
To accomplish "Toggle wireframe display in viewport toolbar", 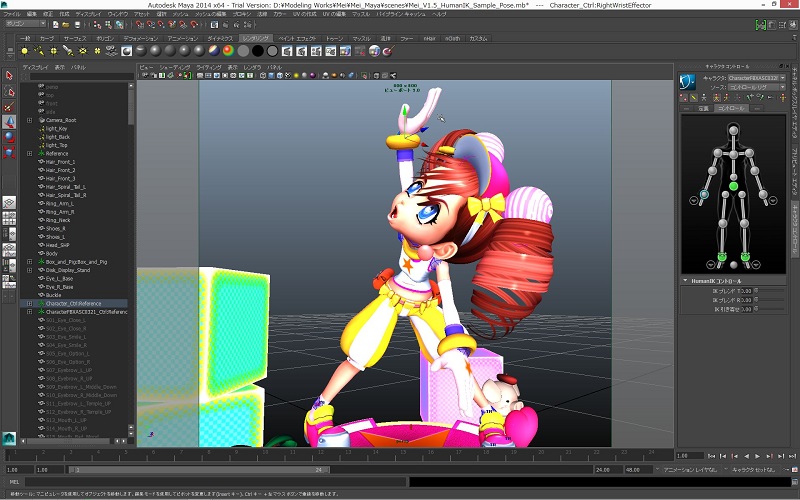I will tap(263, 76).
